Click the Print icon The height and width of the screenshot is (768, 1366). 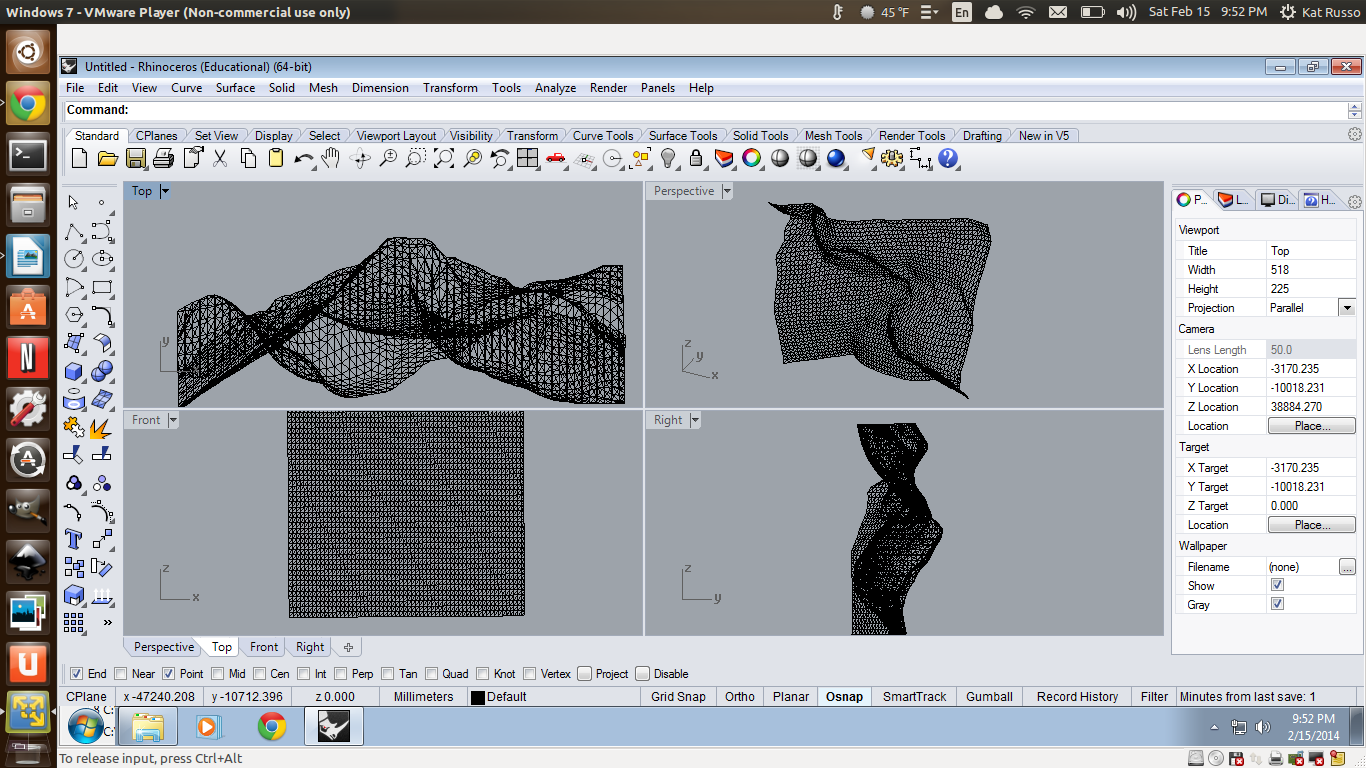(164, 158)
